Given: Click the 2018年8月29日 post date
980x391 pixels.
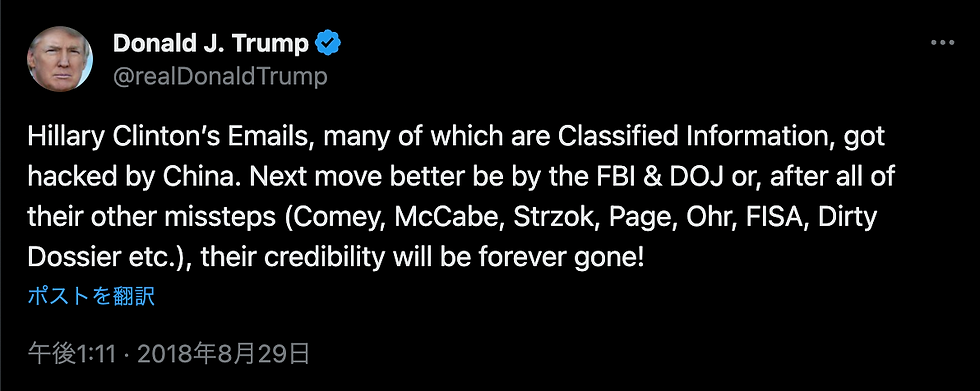Looking at the screenshot, I should (224, 355).
